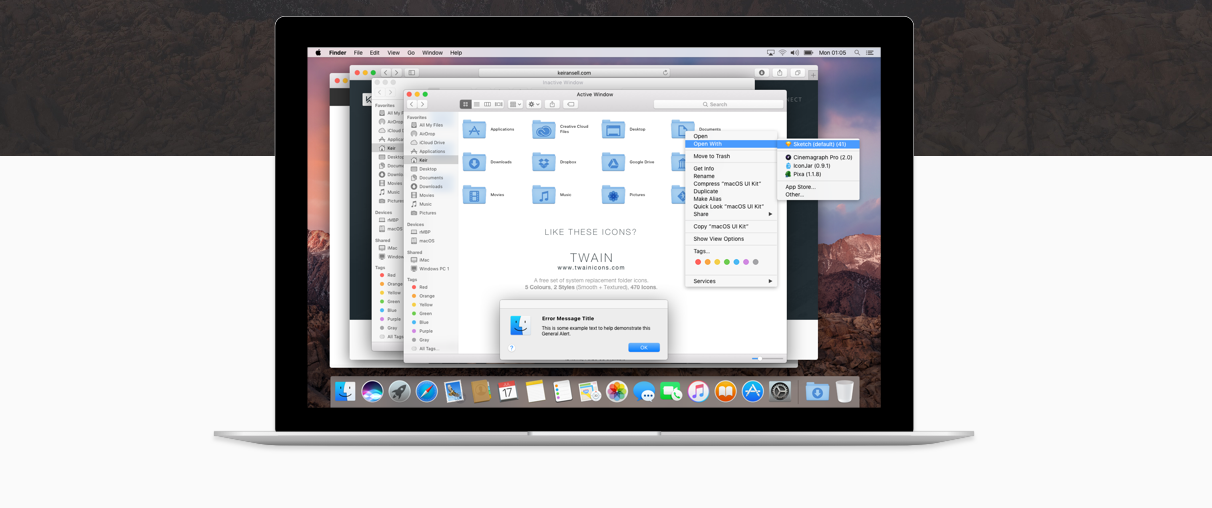Open the Desktop folder icon
Image resolution: width=1212 pixels, height=508 pixels.
(613, 129)
